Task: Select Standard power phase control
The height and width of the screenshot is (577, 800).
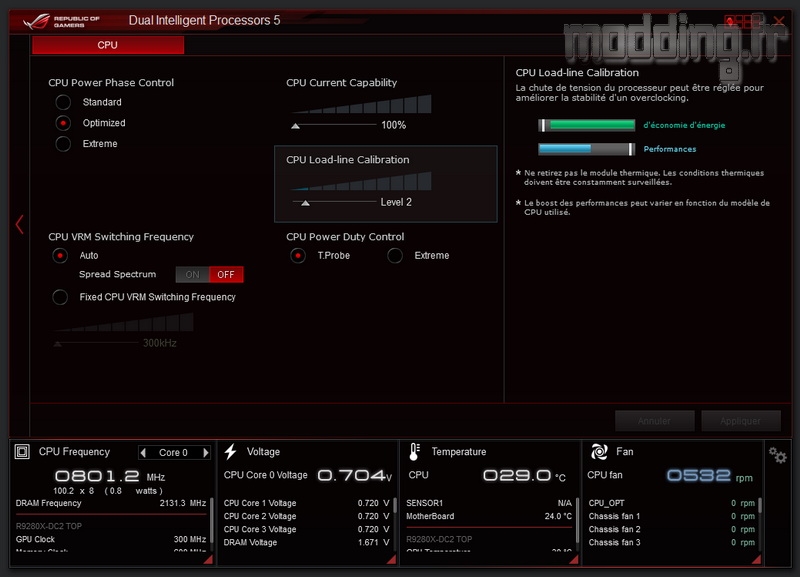Action: 63,102
